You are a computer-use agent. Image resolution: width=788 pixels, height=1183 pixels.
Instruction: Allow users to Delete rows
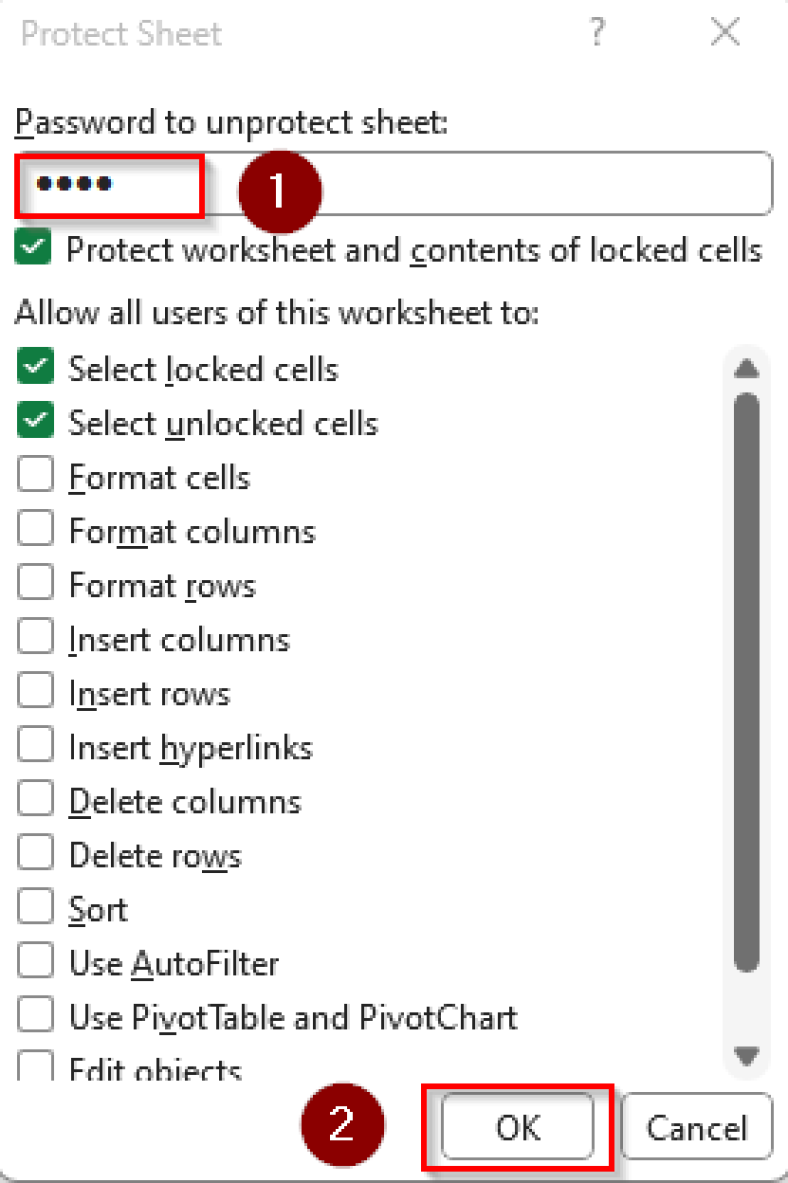35,852
